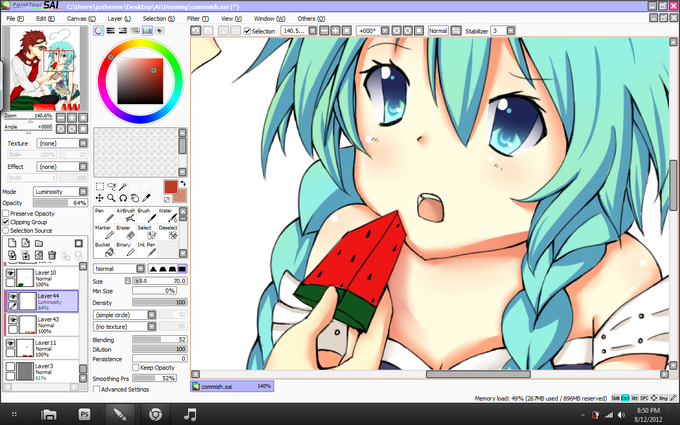
Task: Enable Selection Source option
Action: (6, 231)
